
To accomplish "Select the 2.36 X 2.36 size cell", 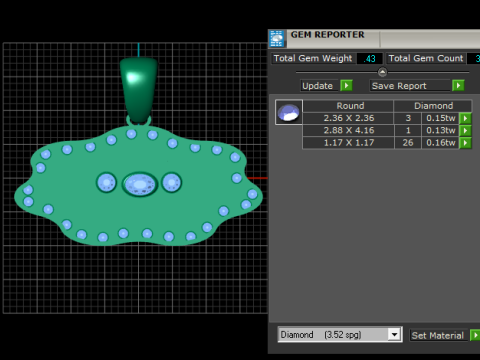I will pos(348,118).
